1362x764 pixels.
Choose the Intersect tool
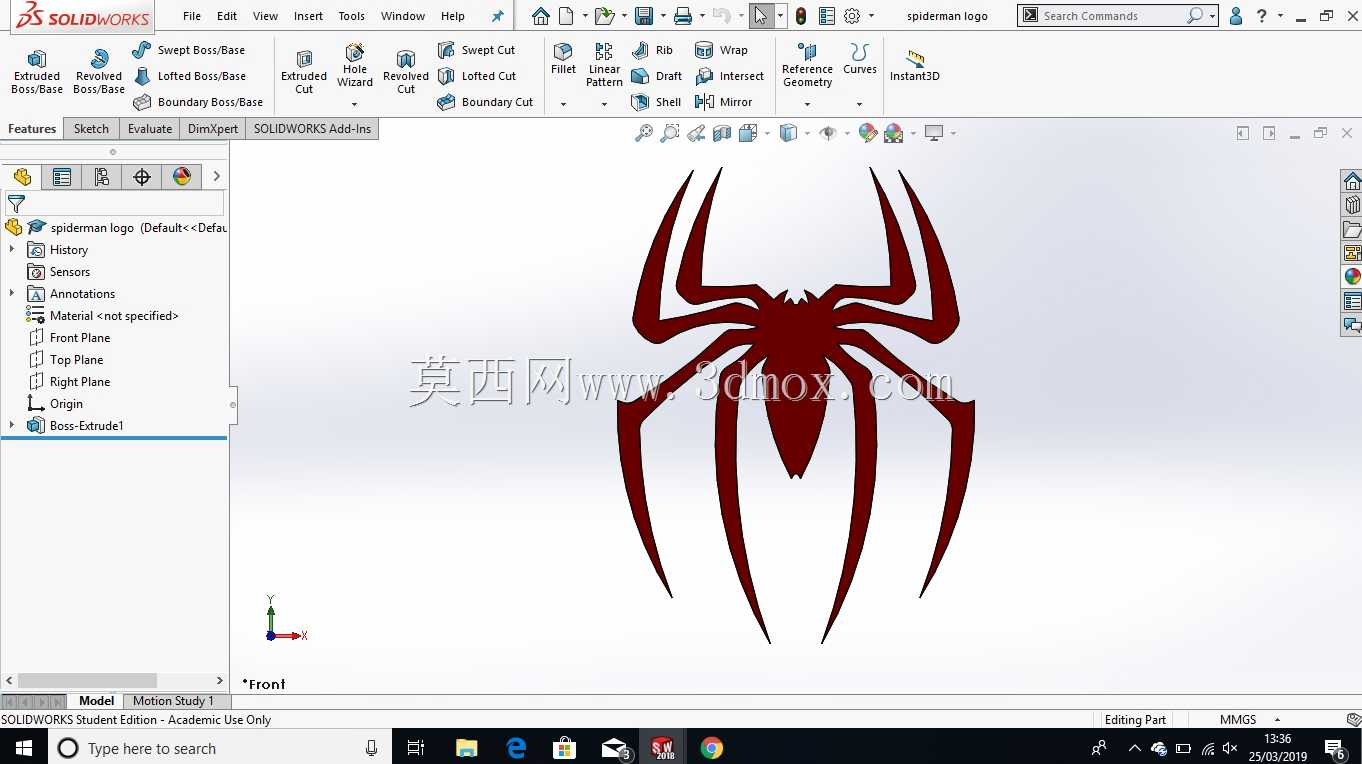pos(729,76)
